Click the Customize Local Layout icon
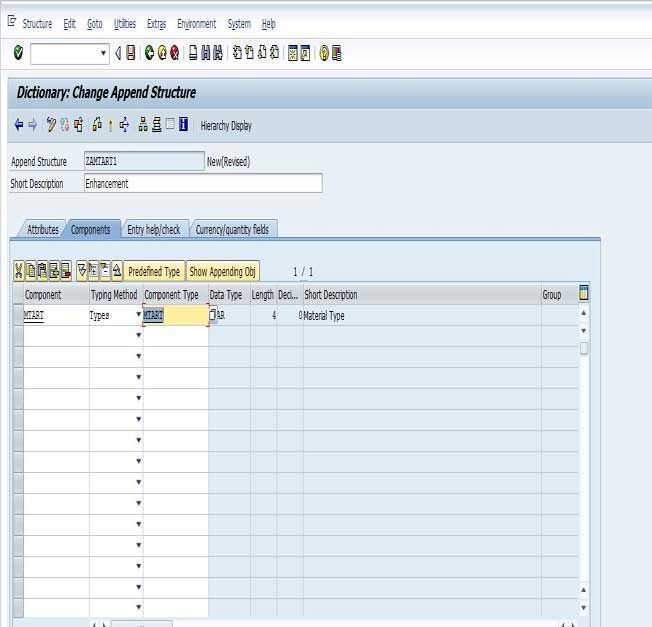 pos(336,53)
